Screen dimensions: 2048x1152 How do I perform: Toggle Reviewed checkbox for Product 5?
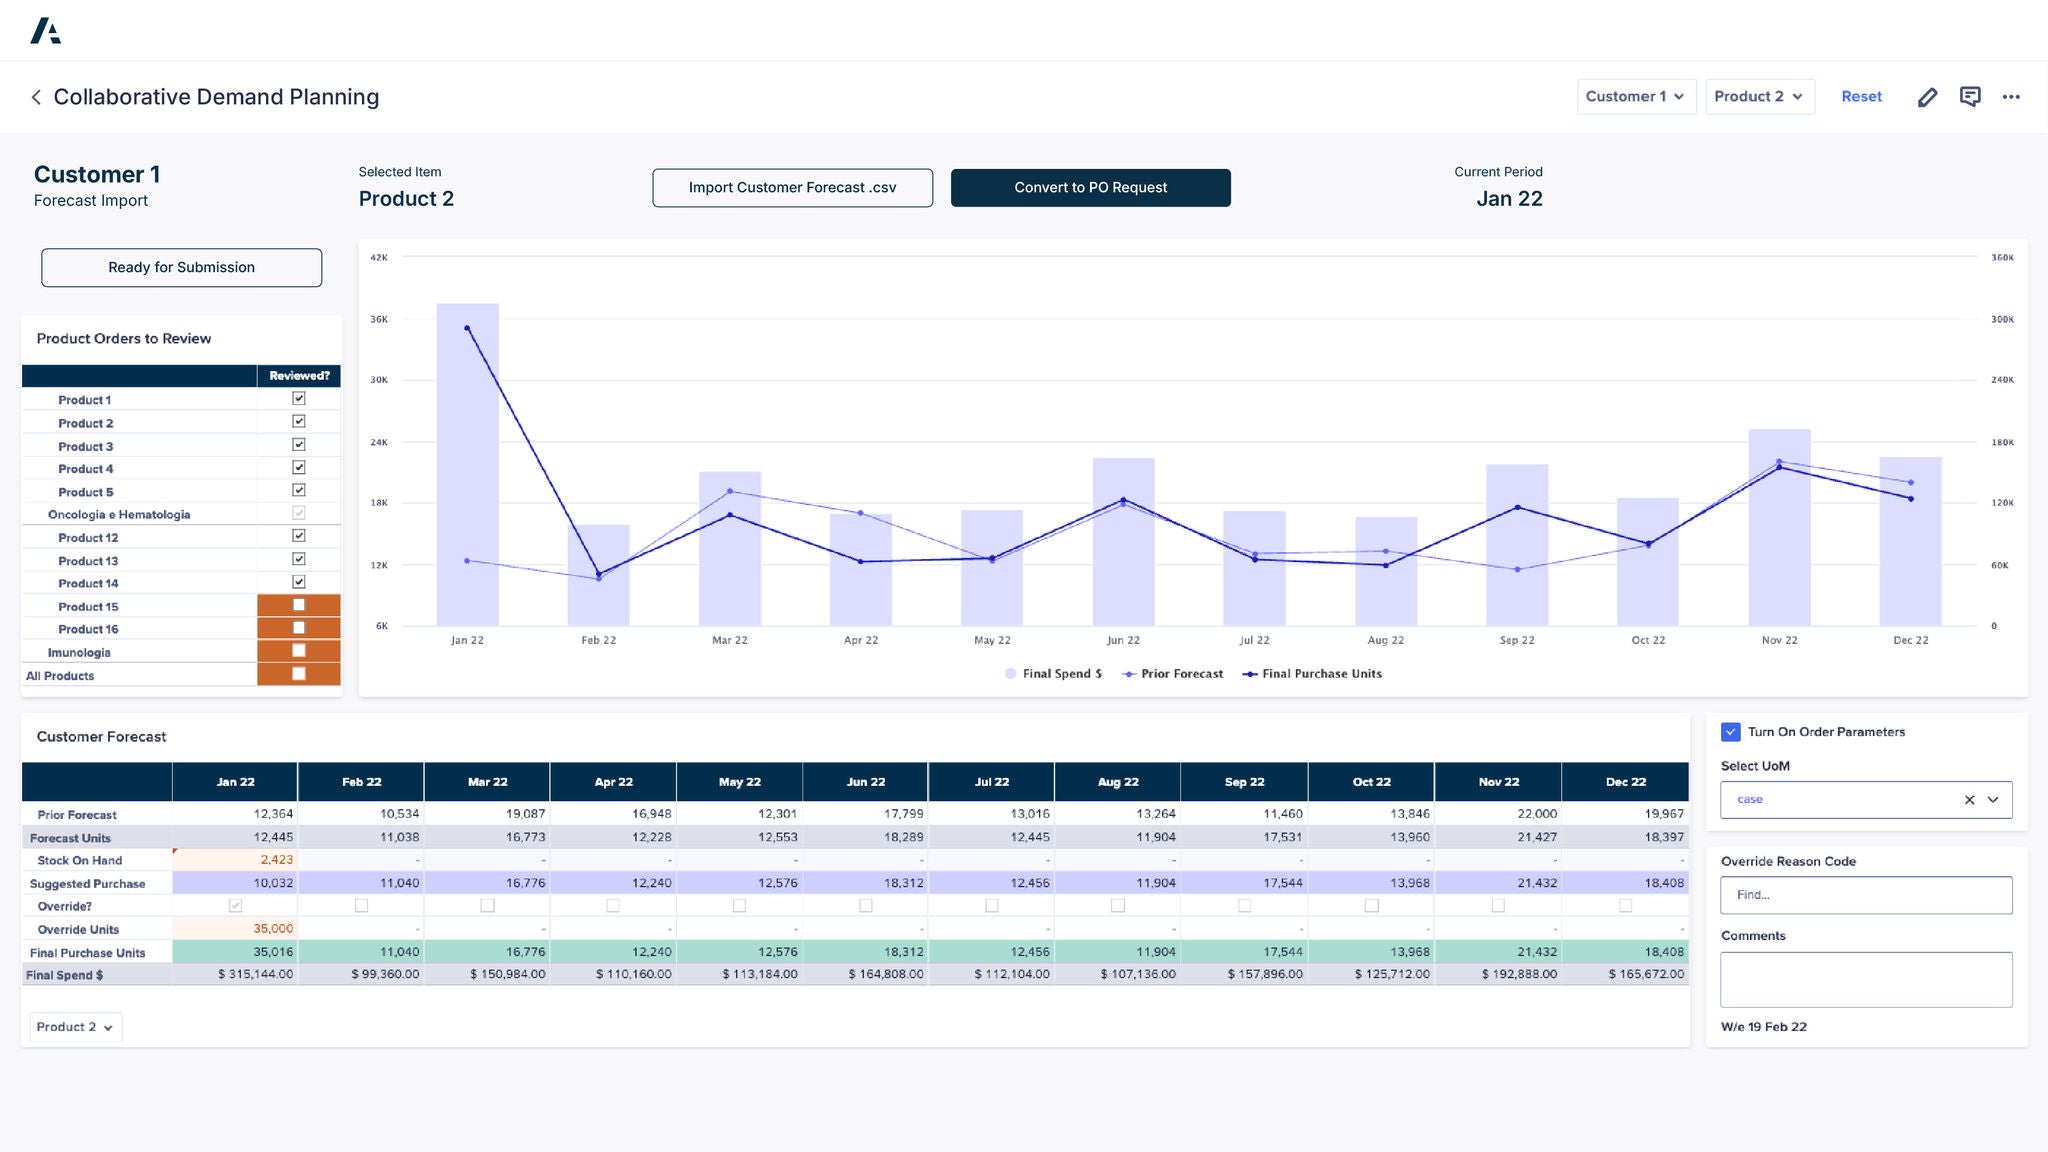coord(298,490)
